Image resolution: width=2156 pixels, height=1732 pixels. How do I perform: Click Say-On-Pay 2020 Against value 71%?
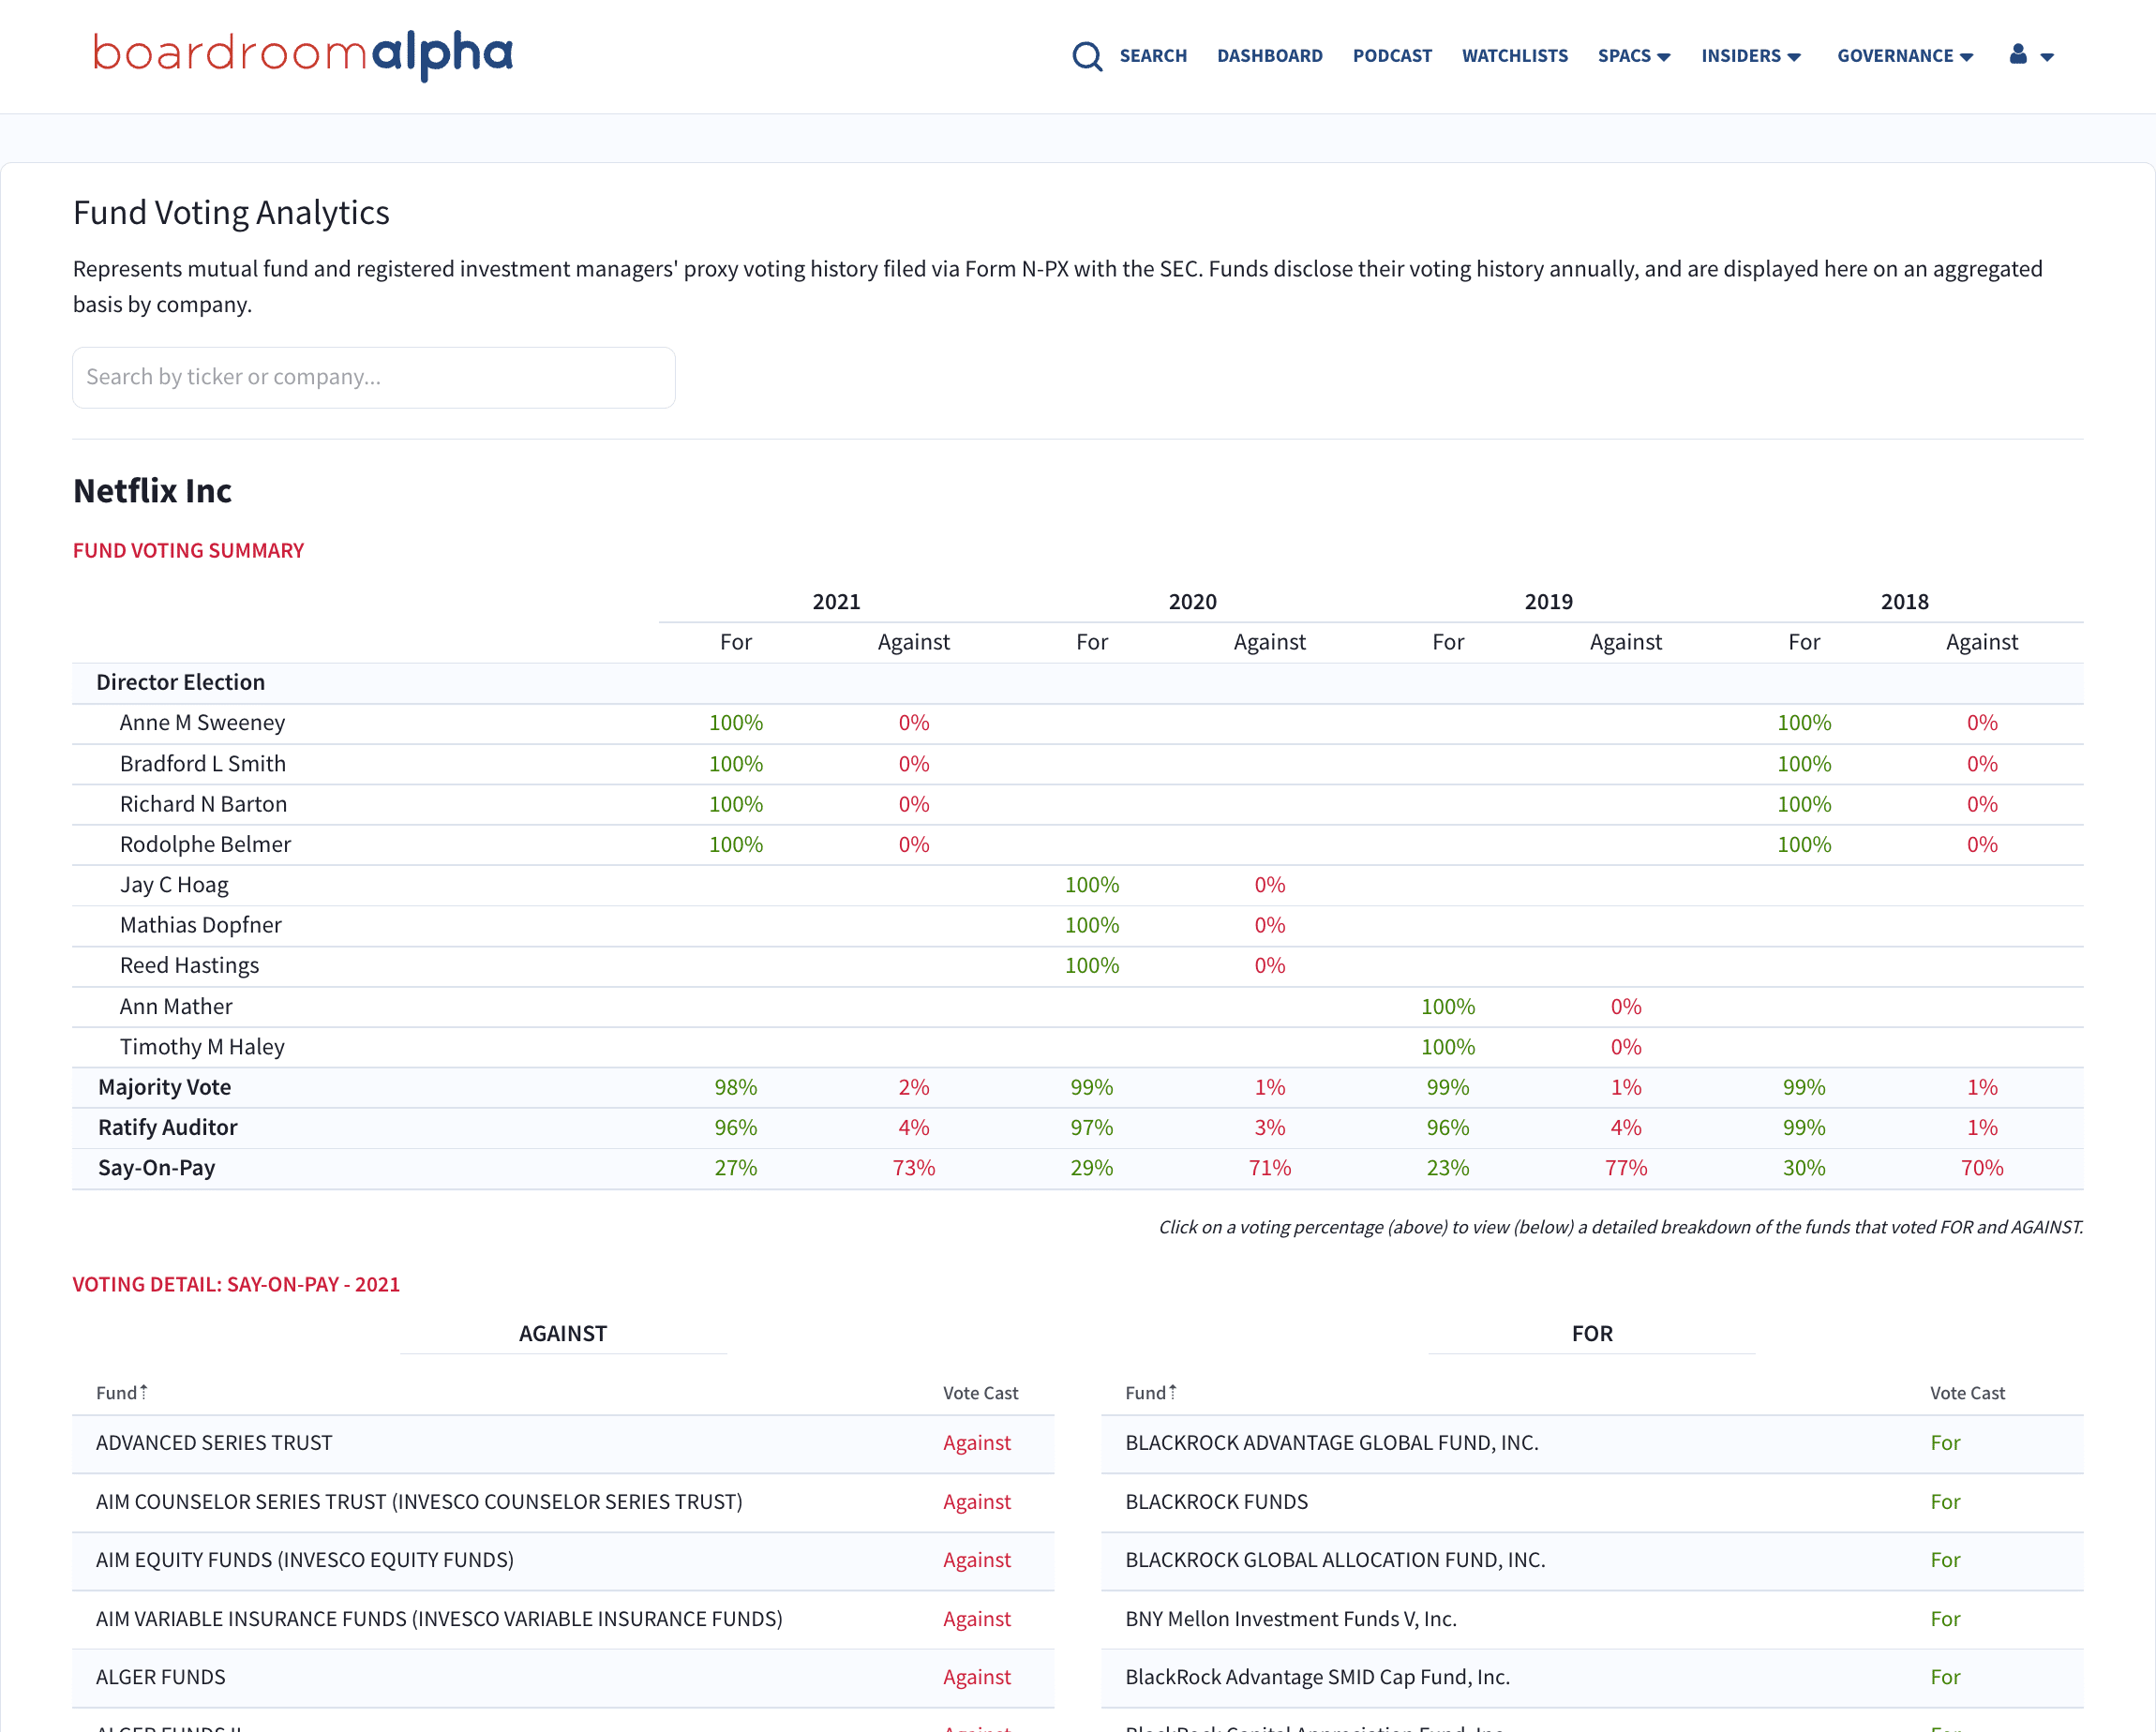(1270, 1167)
